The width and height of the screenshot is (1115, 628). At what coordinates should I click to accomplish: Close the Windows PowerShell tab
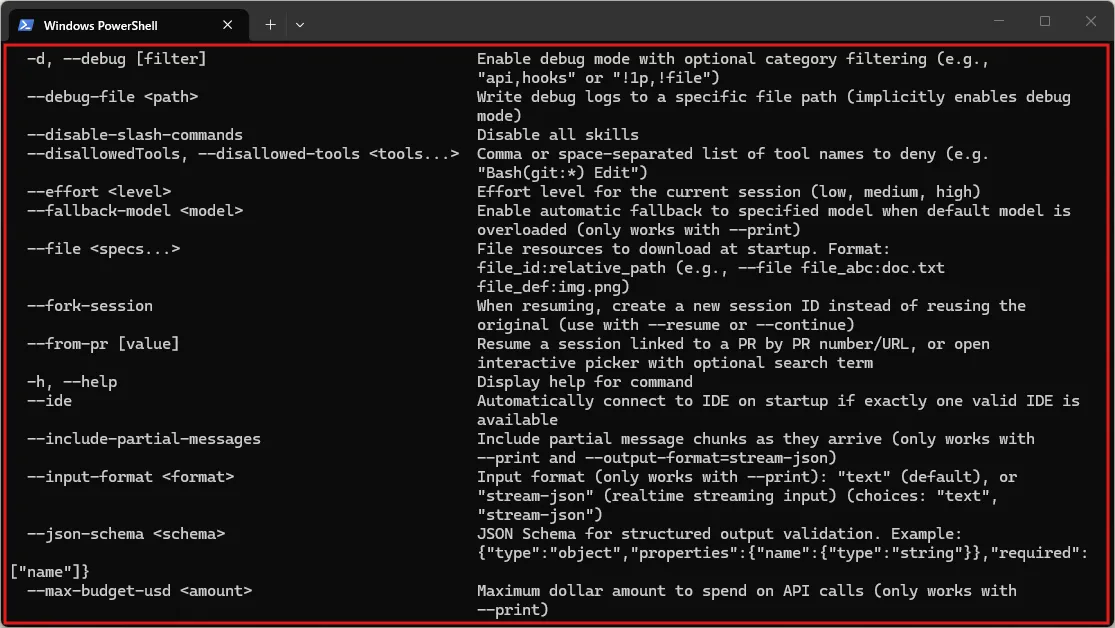coord(228,25)
